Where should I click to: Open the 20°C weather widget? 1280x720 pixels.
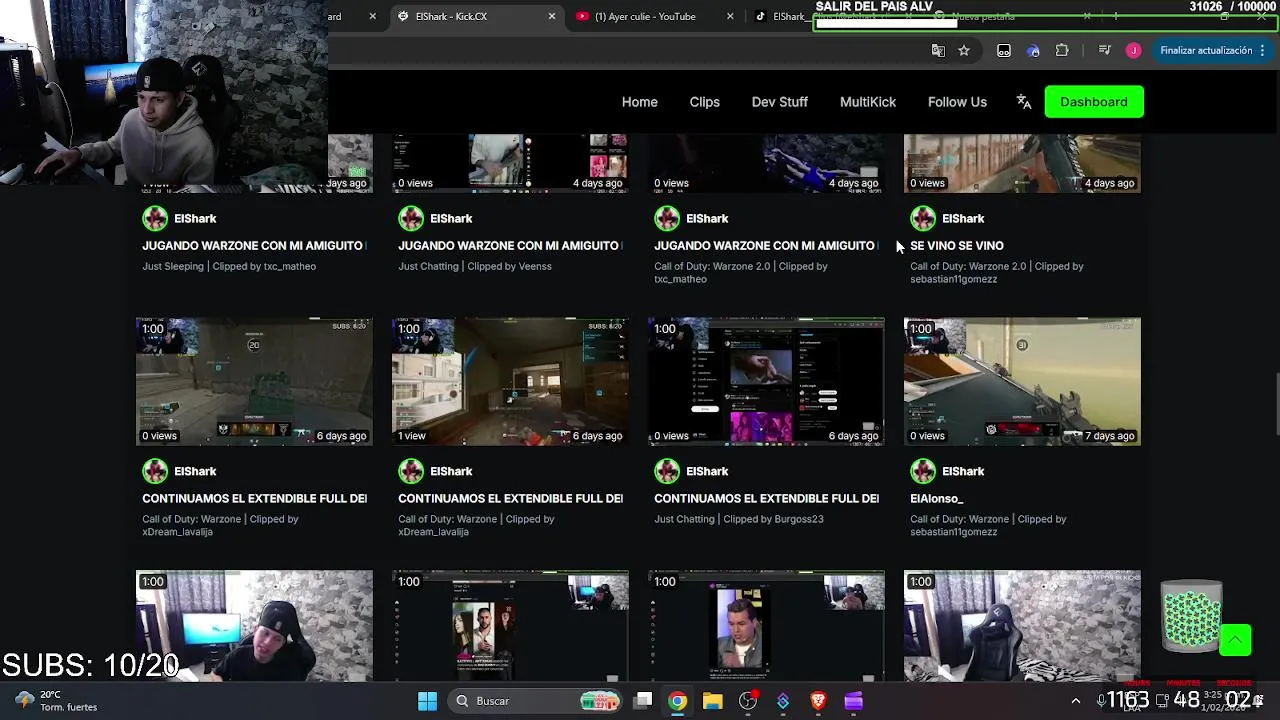pos(57,701)
